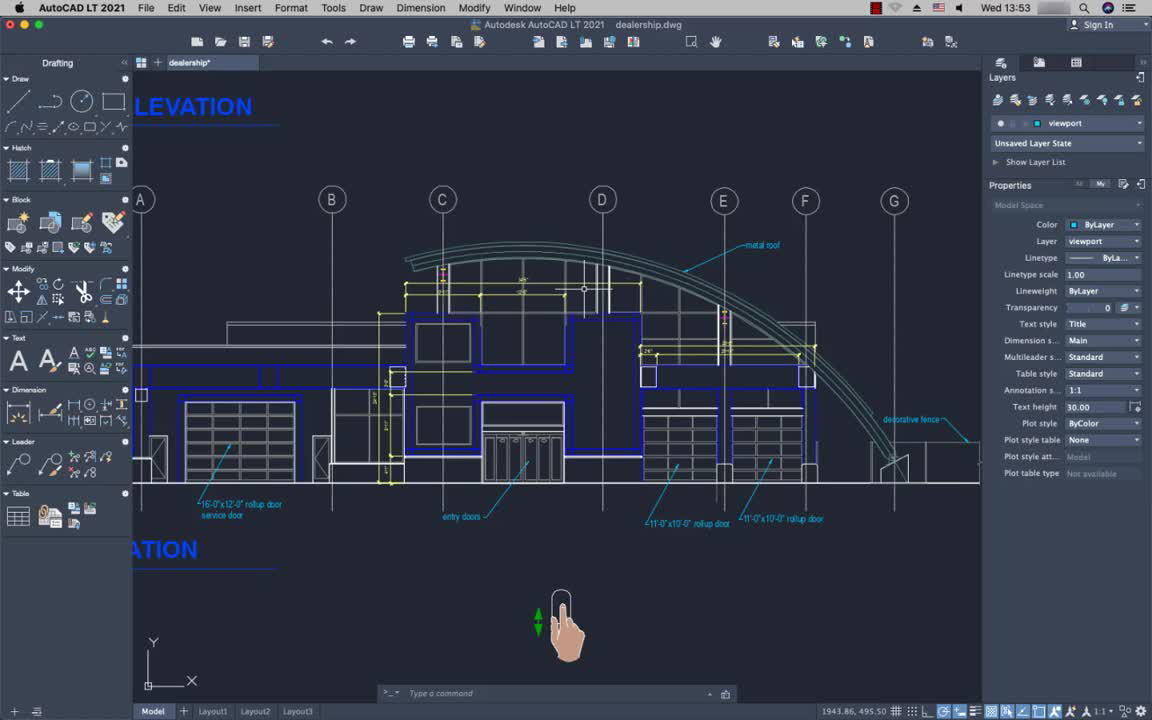Click the Pan hand icon in toolbar

coord(715,42)
